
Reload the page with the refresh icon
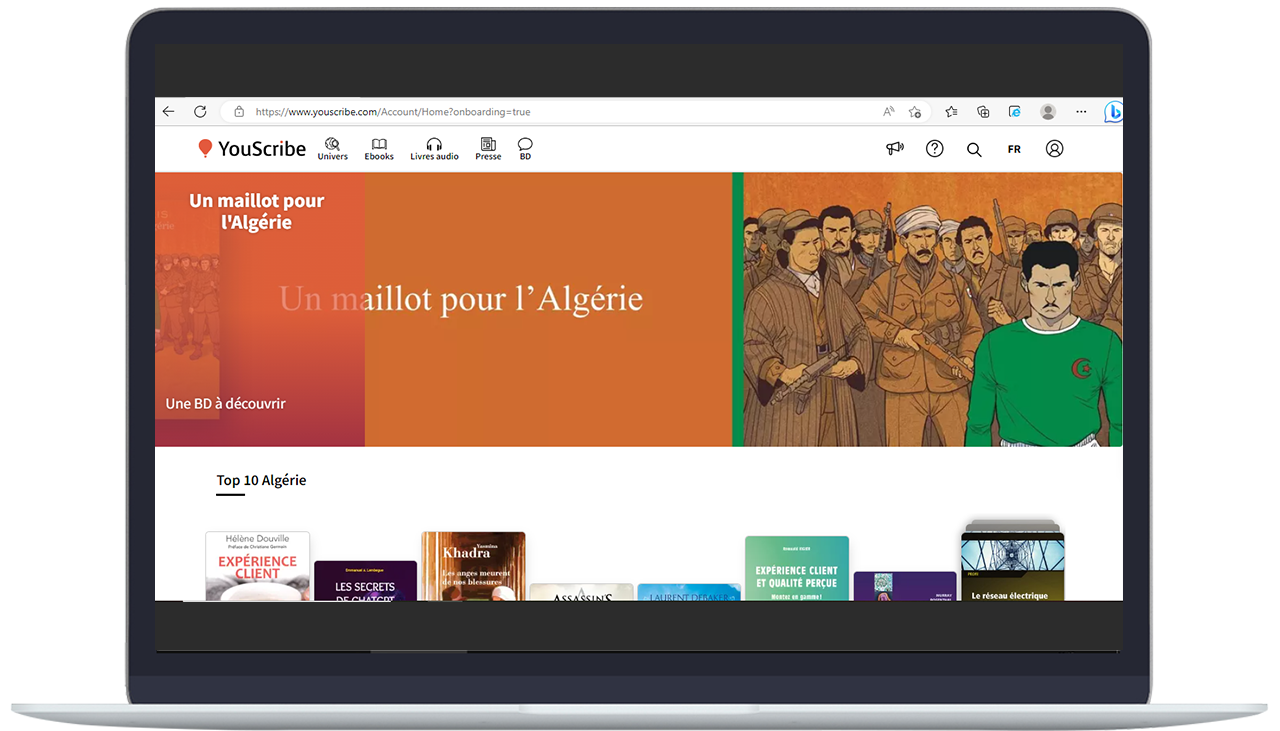point(200,112)
